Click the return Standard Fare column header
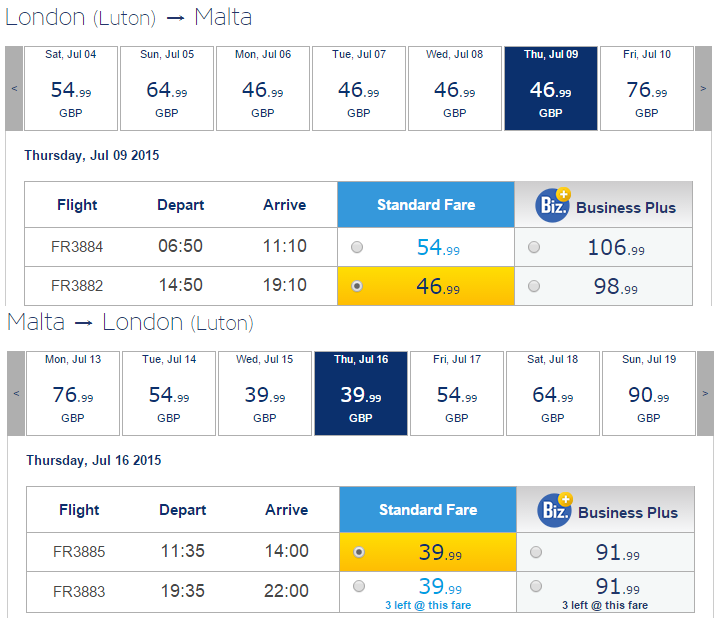The width and height of the screenshot is (717, 623). [428, 510]
